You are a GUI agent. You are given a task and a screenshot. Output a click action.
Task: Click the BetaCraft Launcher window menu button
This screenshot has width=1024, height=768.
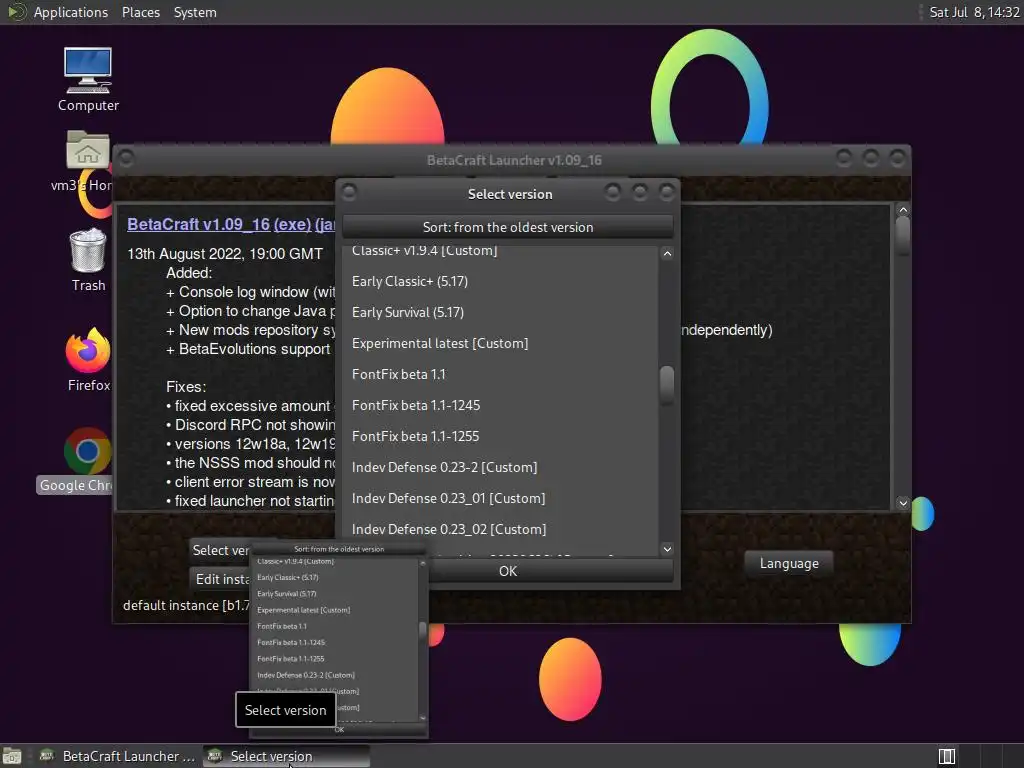coord(126,159)
